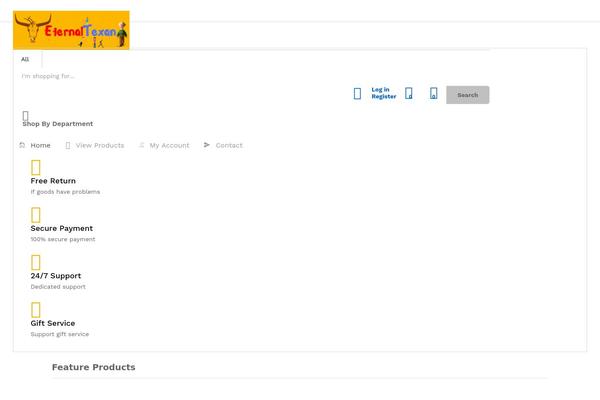This screenshot has width=600, height=400.
Task: Select the Free Return heading
Action: point(53,181)
